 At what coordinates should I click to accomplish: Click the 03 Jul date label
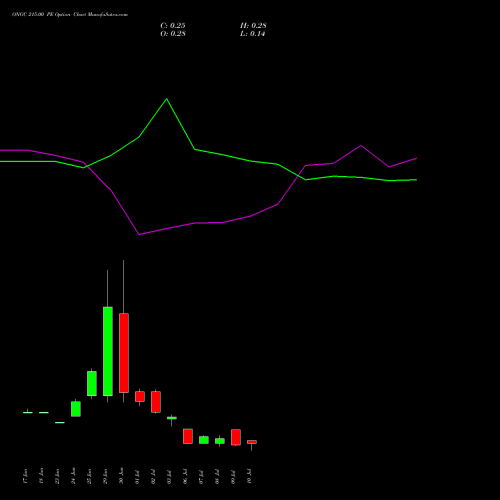click(169, 476)
